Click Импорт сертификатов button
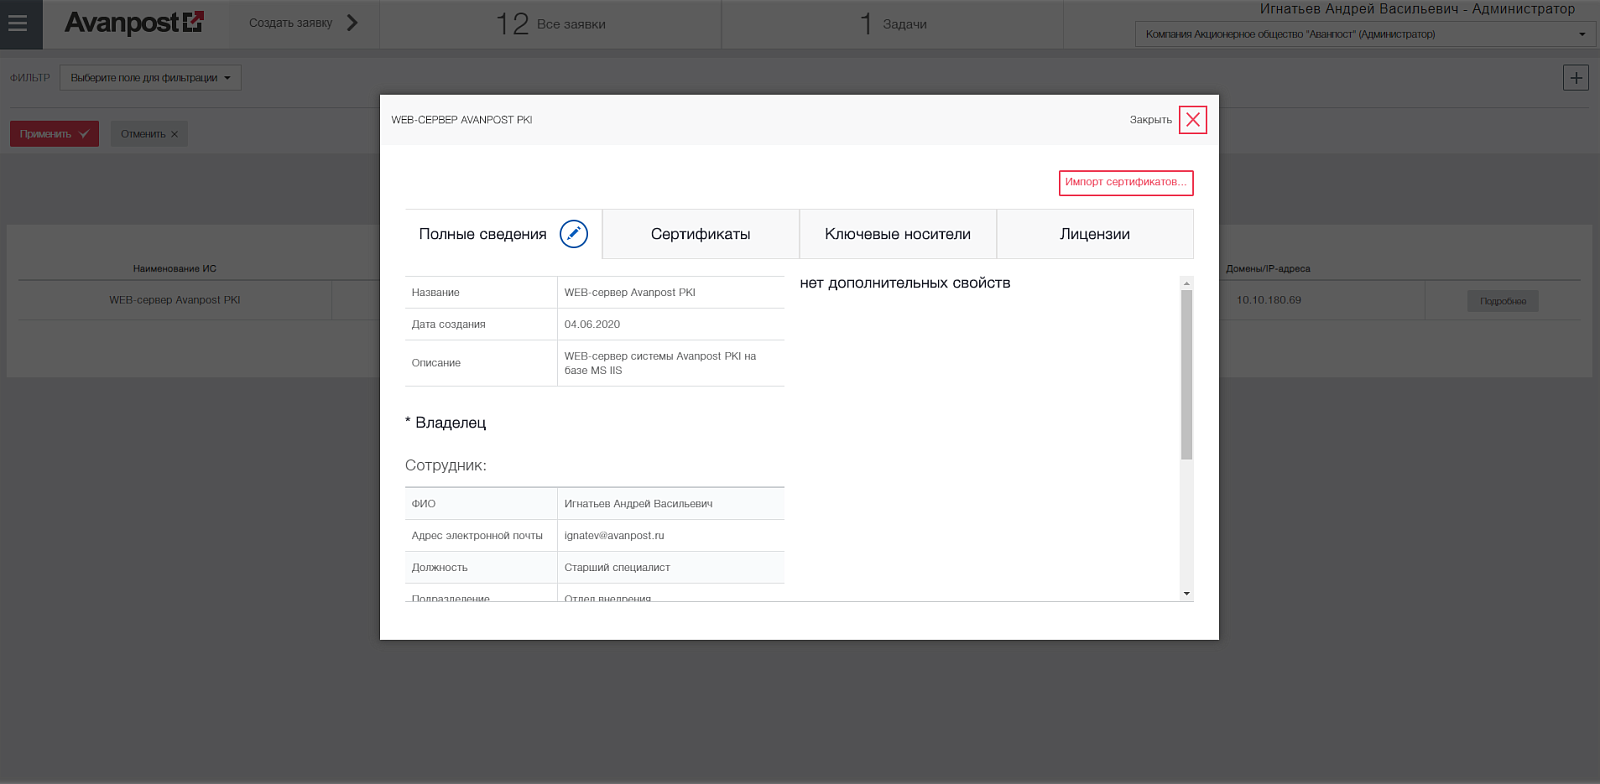Image resolution: width=1600 pixels, height=784 pixels. [x=1126, y=183]
